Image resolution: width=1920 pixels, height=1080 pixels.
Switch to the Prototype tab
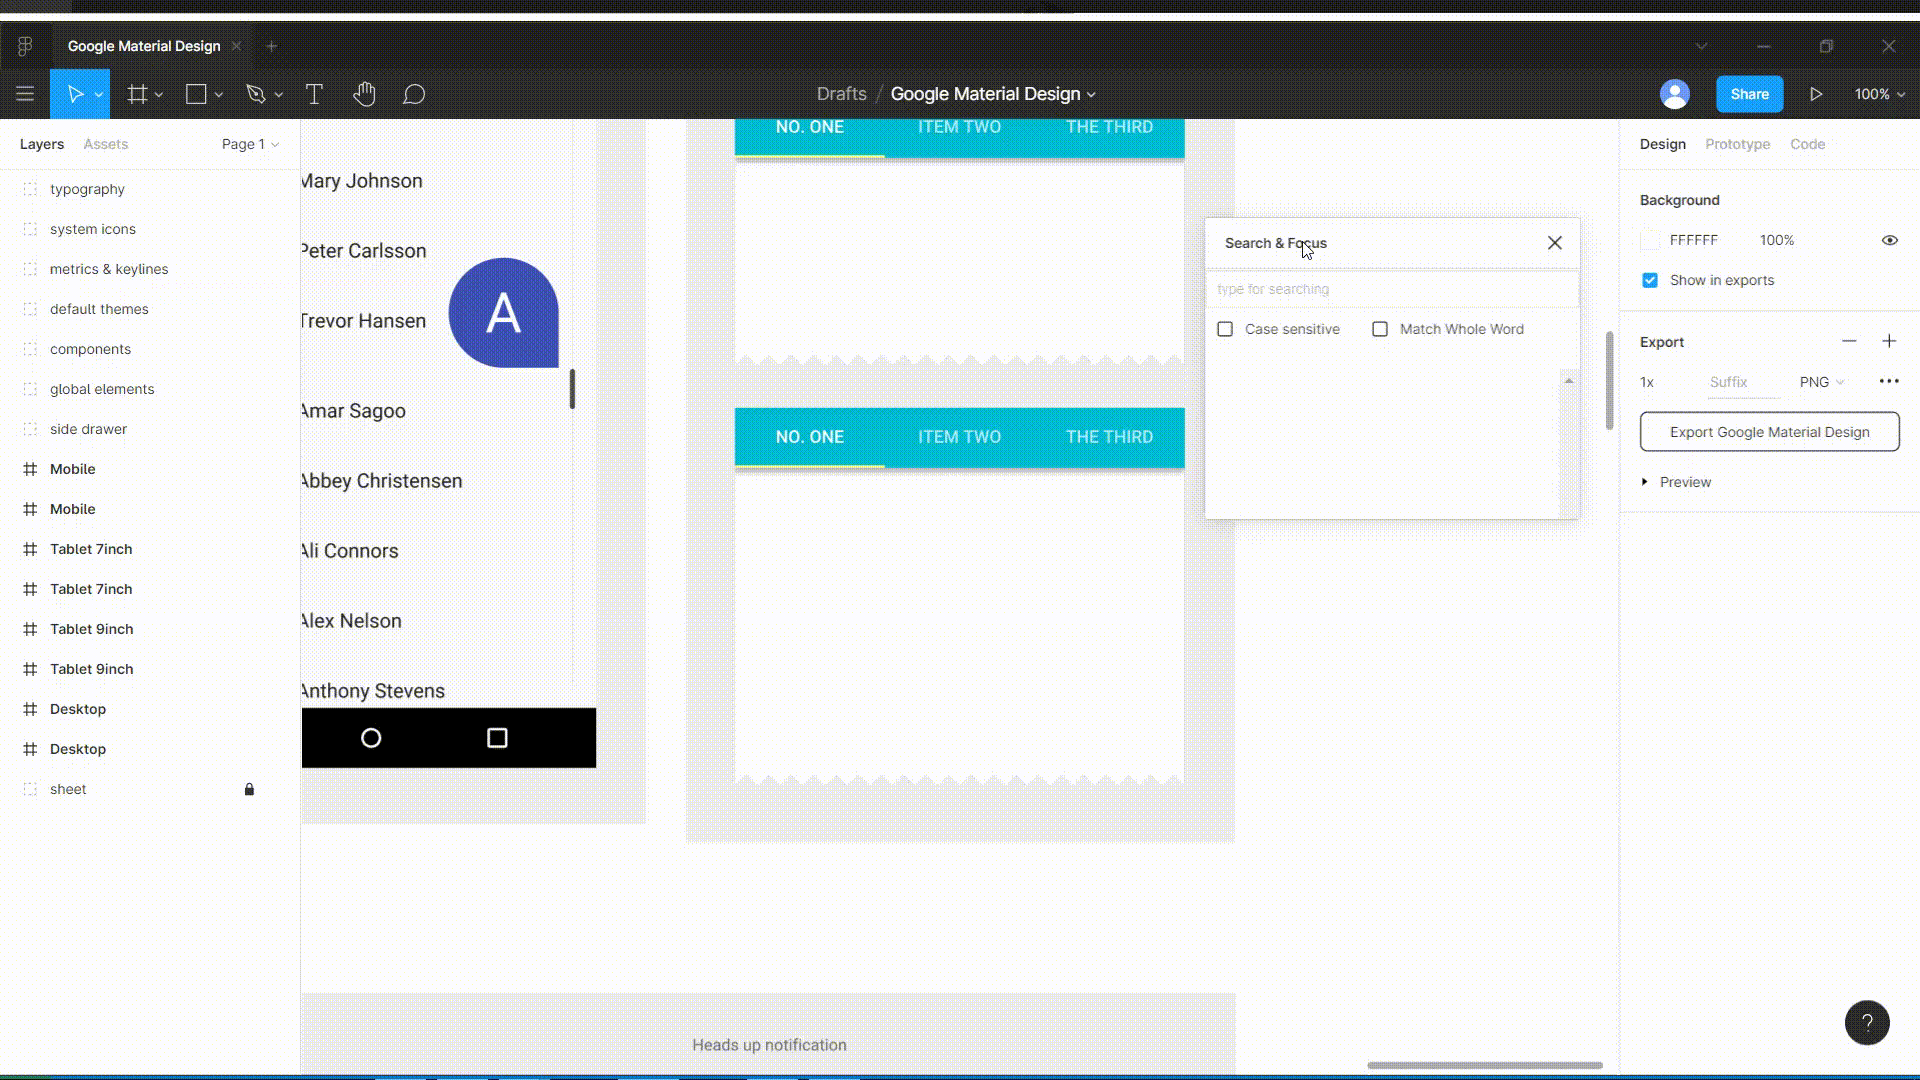tap(1738, 142)
